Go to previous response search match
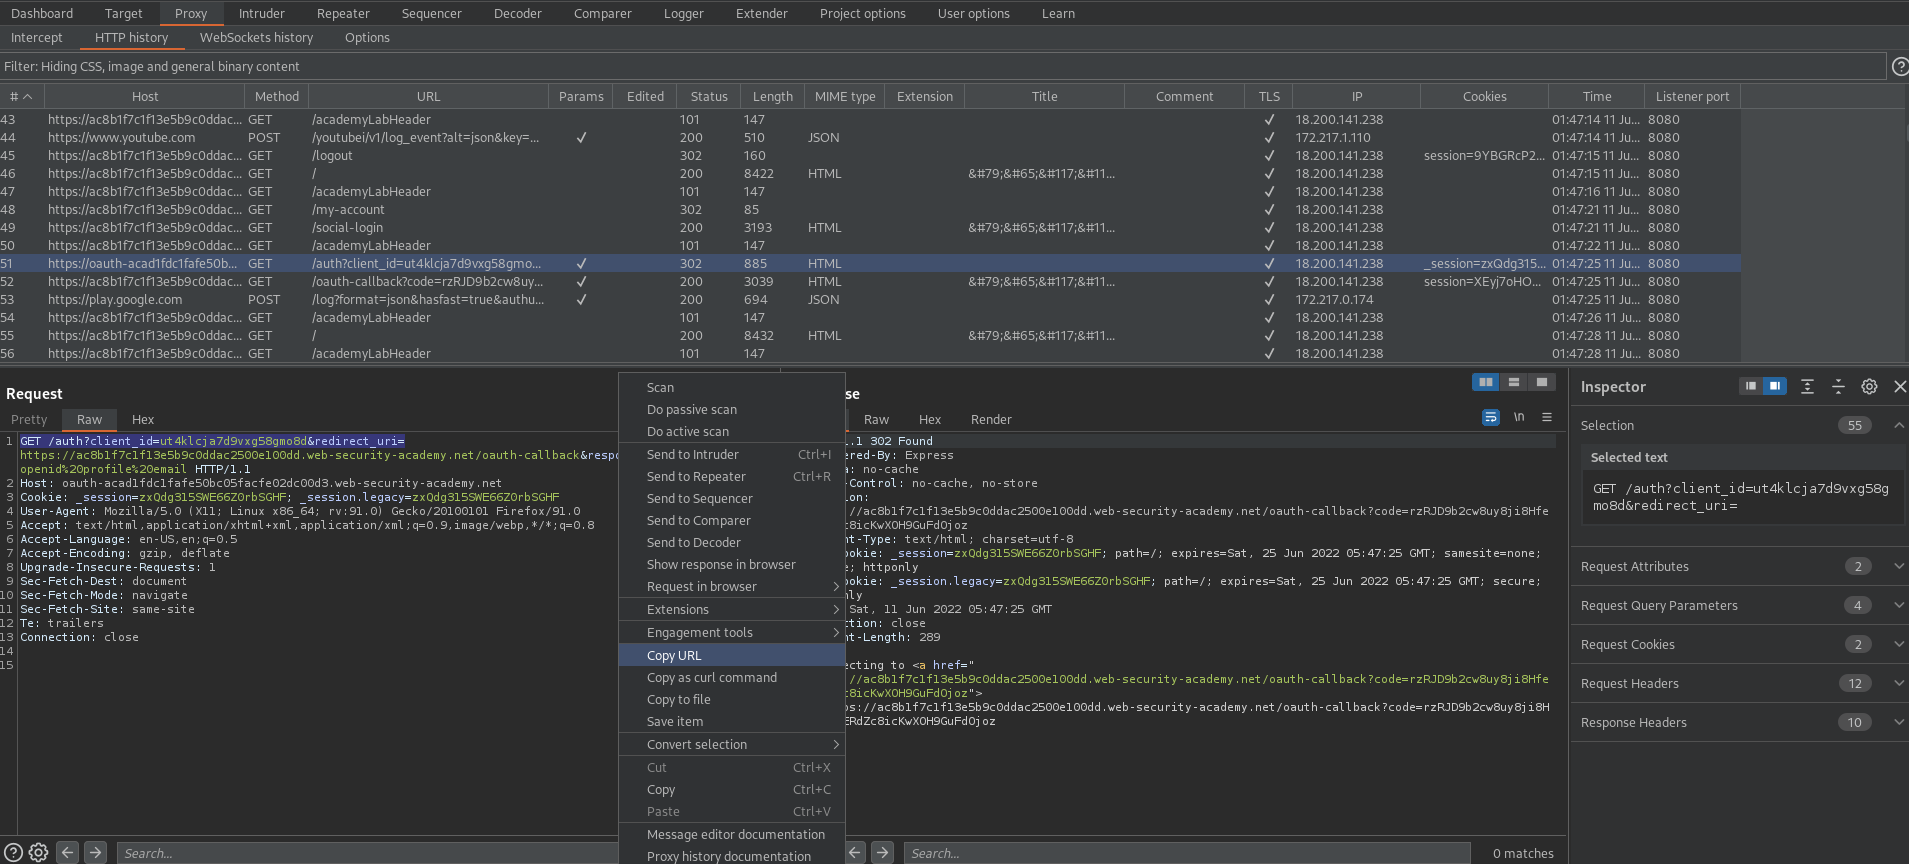Viewport: 1909px width, 864px height. pos(855,852)
